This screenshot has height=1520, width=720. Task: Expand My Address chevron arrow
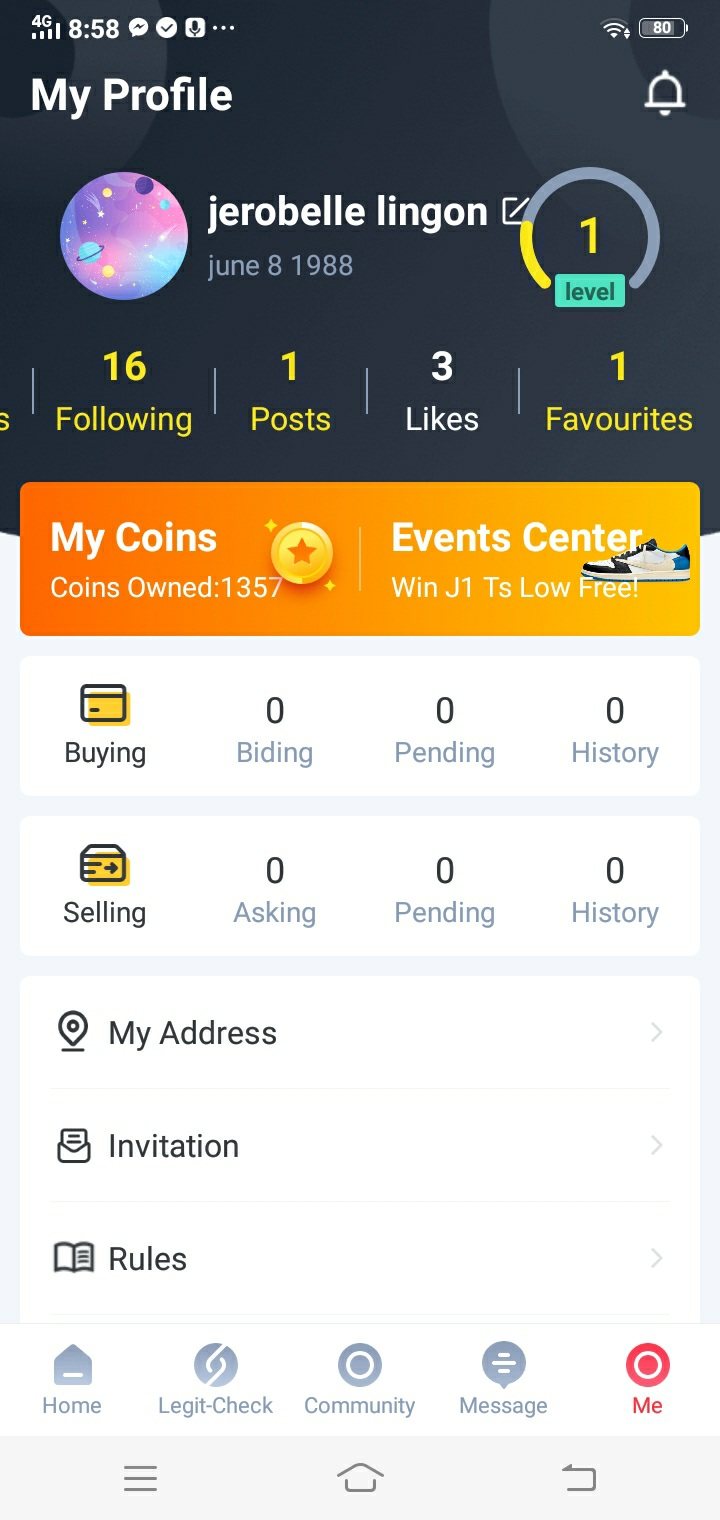(x=656, y=1032)
